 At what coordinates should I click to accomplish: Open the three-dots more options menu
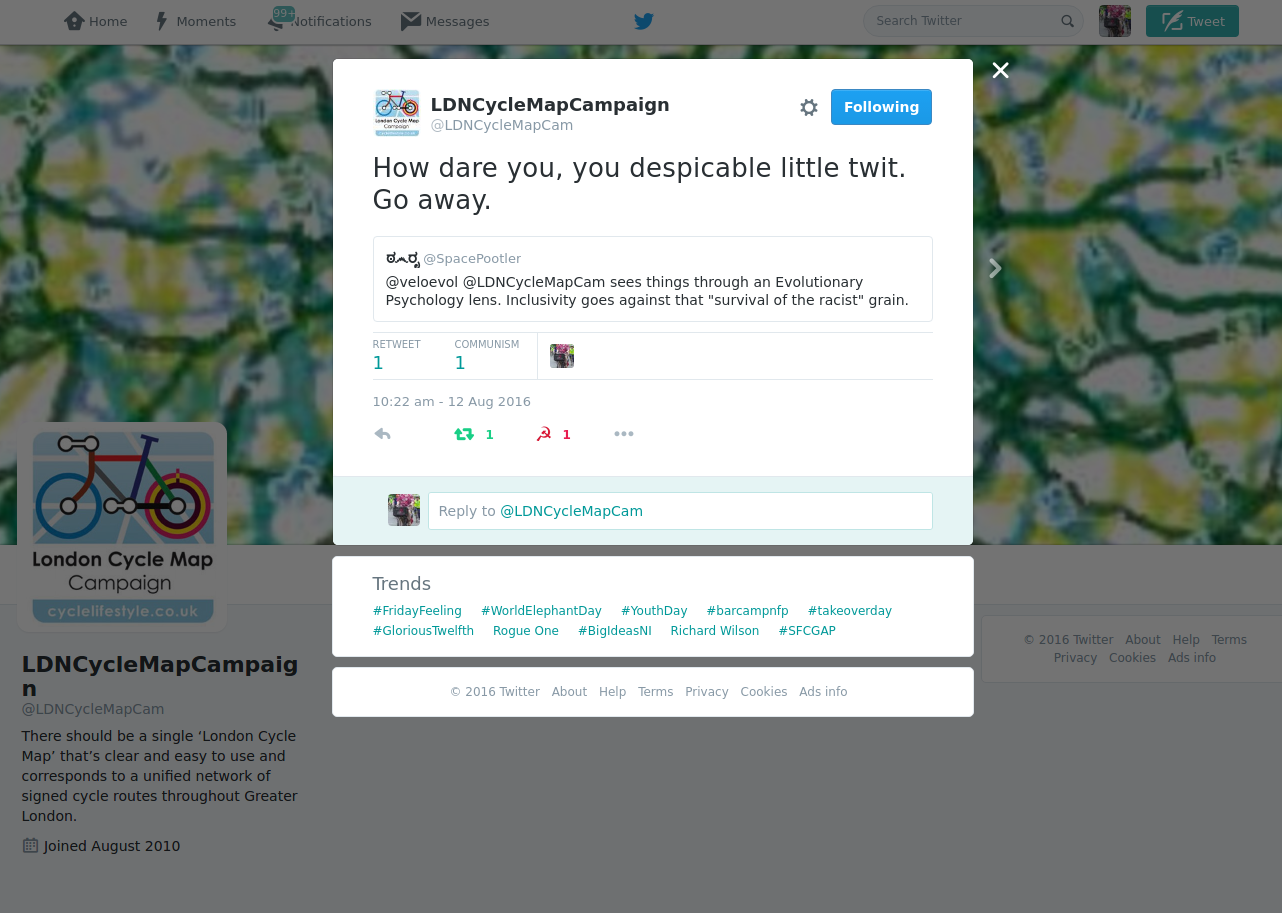[x=624, y=434]
